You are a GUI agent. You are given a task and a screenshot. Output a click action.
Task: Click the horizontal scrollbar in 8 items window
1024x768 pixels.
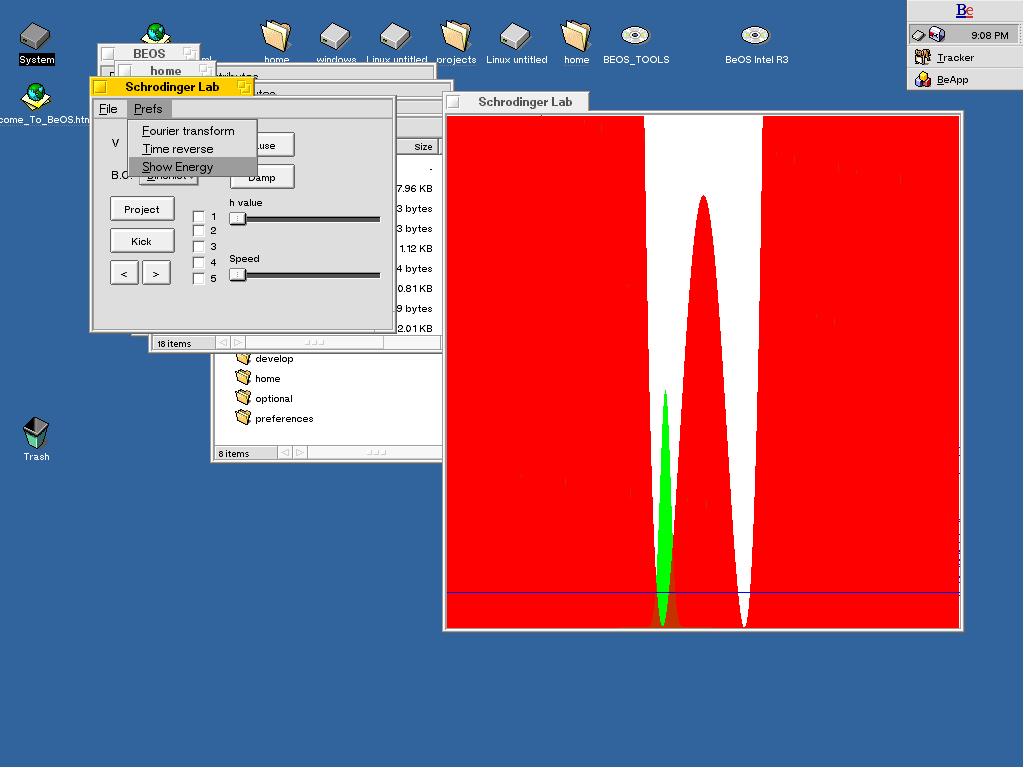[x=375, y=453]
